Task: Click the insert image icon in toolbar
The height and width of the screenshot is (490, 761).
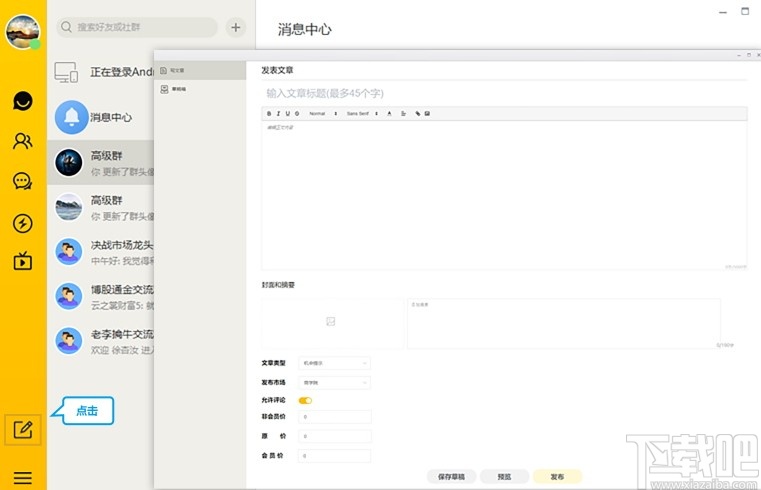Action: pyautogui.click(x=427, y=114)
